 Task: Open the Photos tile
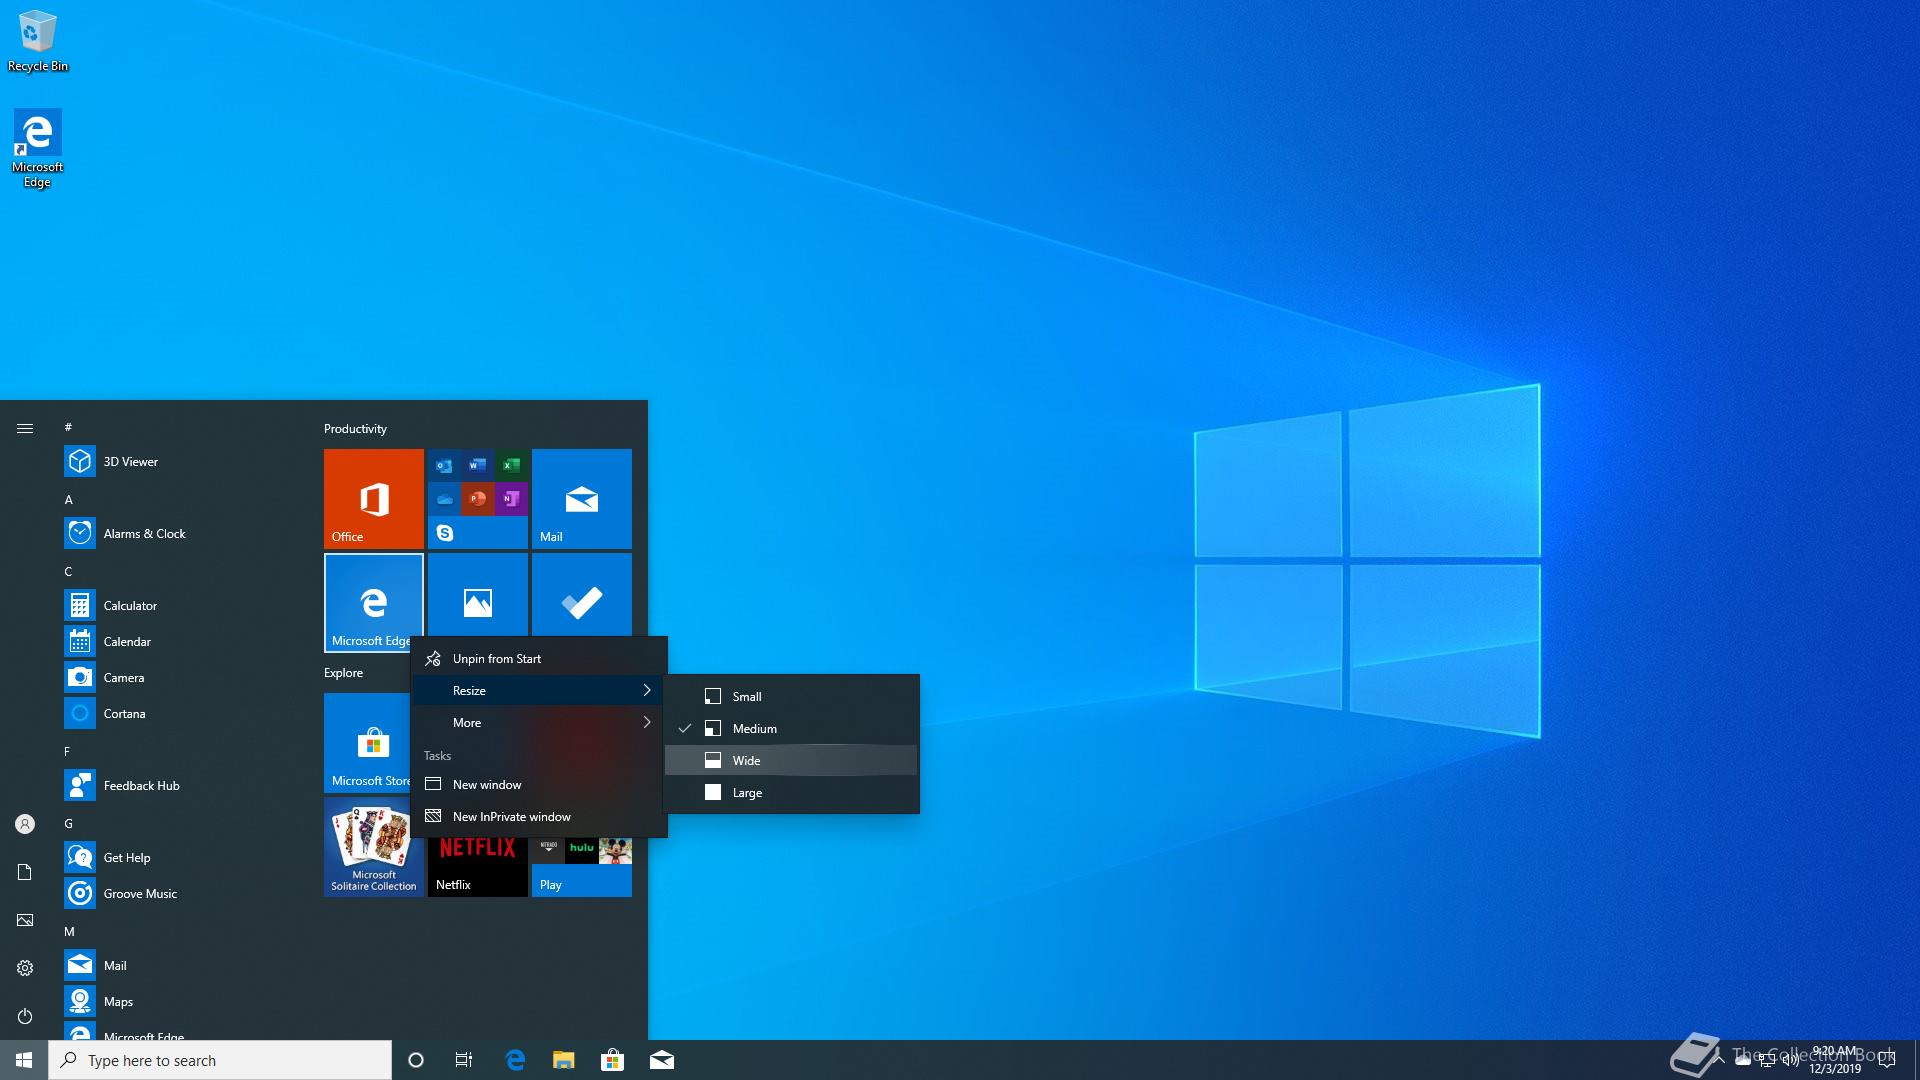click(478, 595)
